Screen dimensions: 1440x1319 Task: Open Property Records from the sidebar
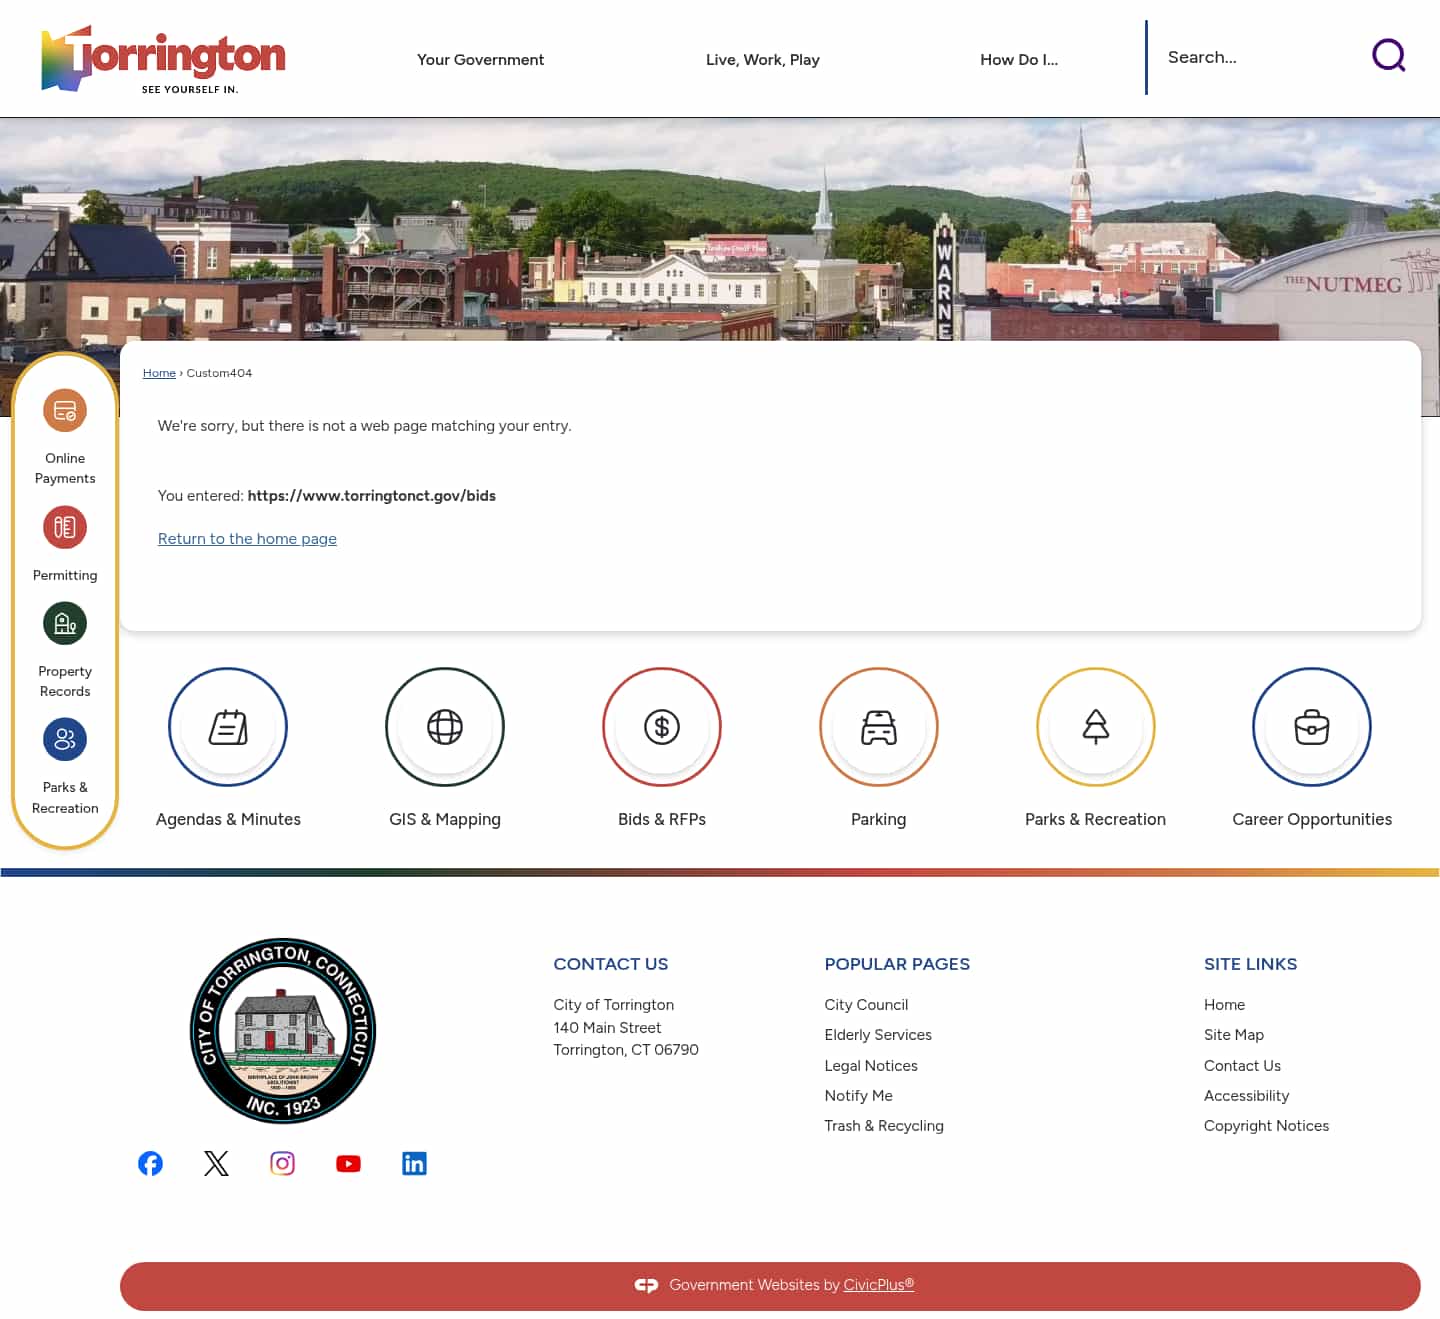click(x=64, y=623)
